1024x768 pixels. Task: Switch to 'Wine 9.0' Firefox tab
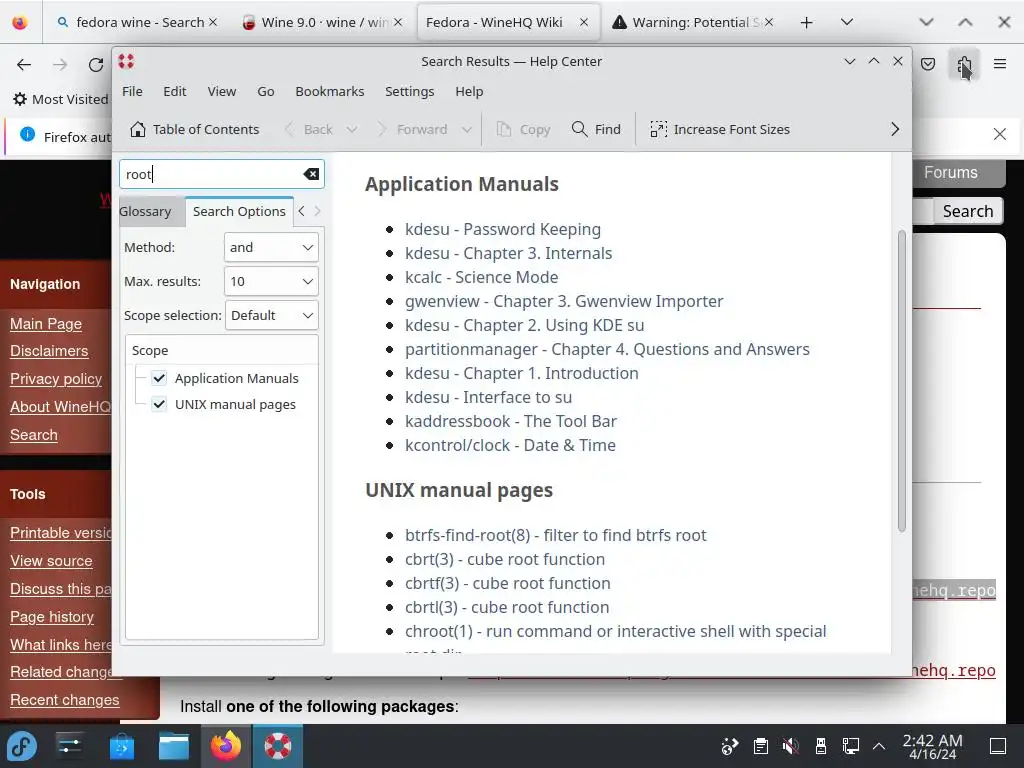pyautogui.click(x=323, y=22)
